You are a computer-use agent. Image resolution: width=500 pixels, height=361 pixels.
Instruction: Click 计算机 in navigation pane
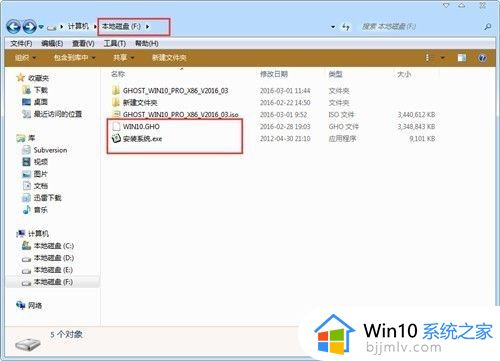(38, 234)
